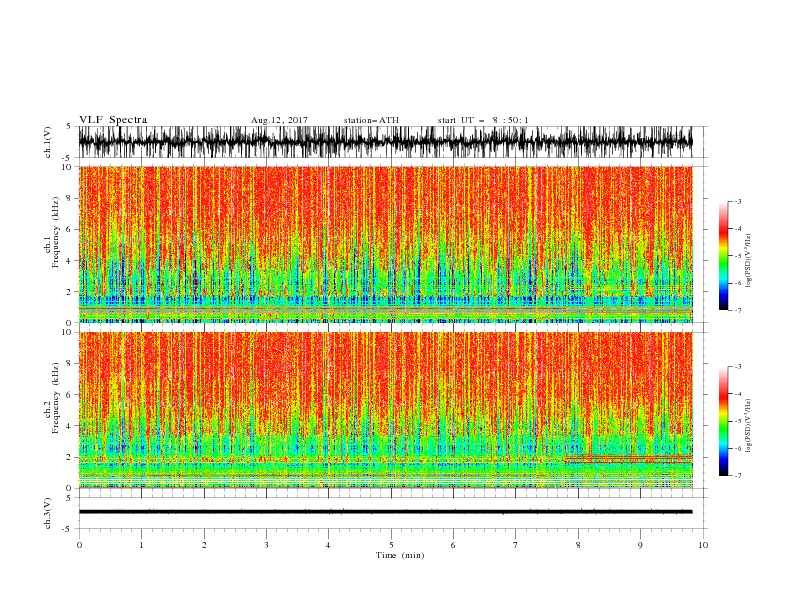Viewport: 792px width, 612px height.
Task: Click inside the ch.1 spectrogram panel
Action: click(x=385, y=244)
